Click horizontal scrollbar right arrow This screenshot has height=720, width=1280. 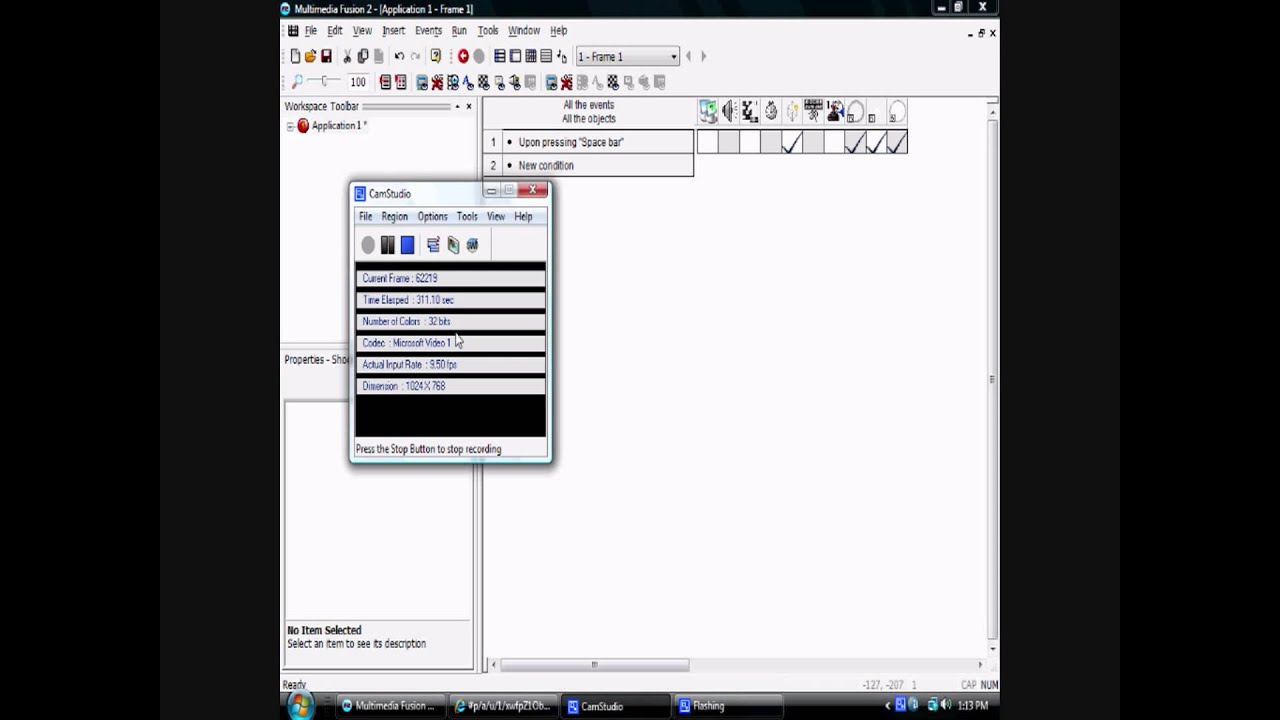pyautogui.click(x=980, y=664)
